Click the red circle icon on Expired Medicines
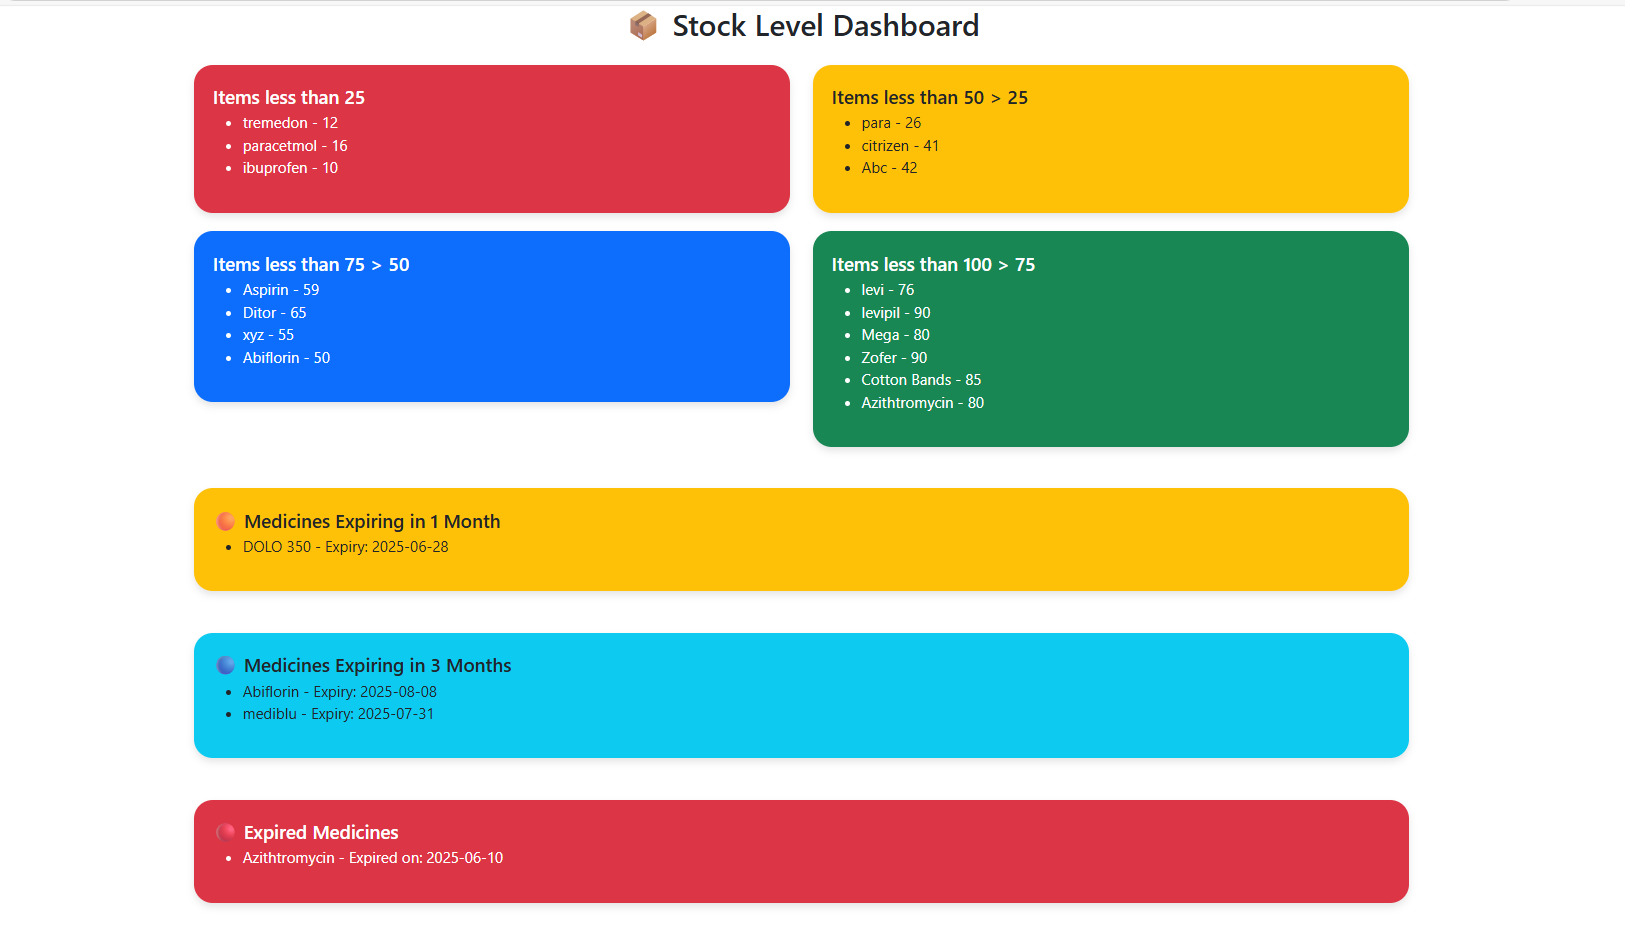The height and width of the screenshot is (926, 1625). tap(225, 831)
